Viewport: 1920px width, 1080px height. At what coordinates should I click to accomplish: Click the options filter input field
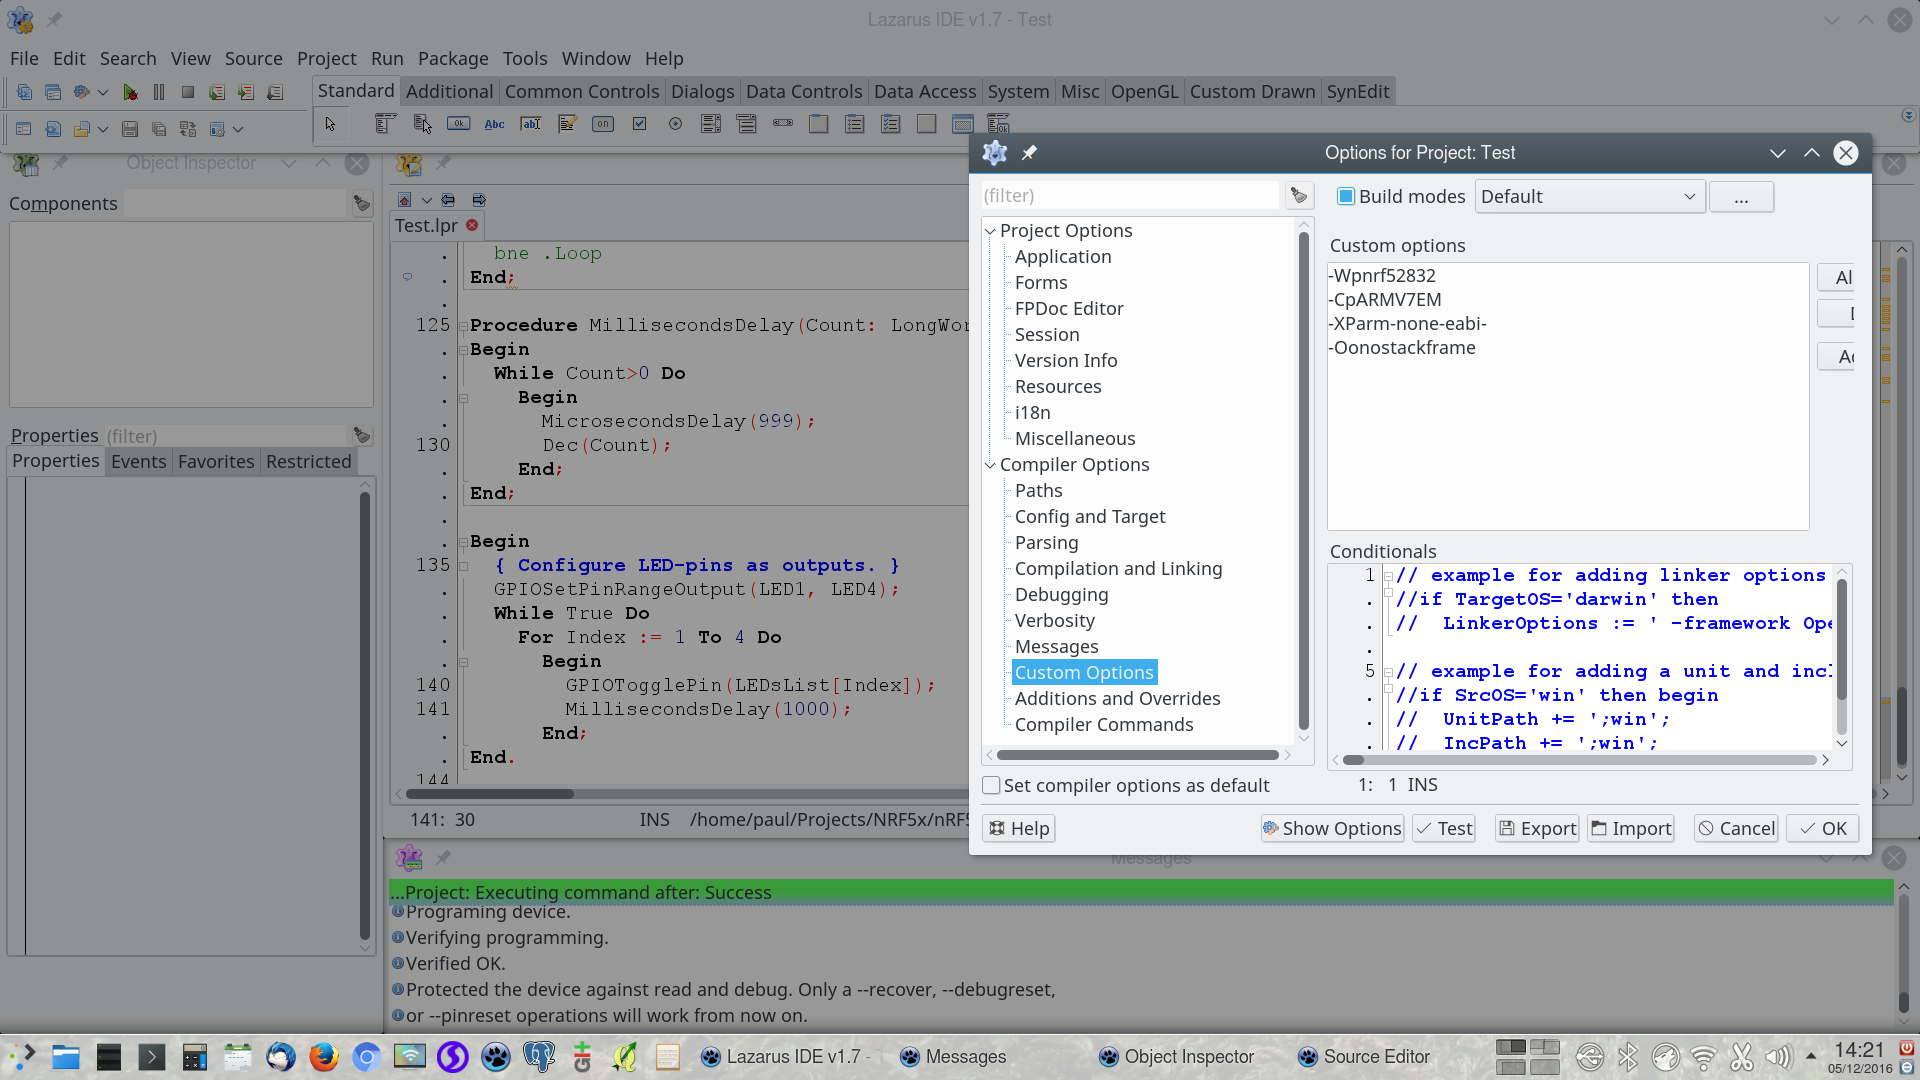click(1129, 196)
